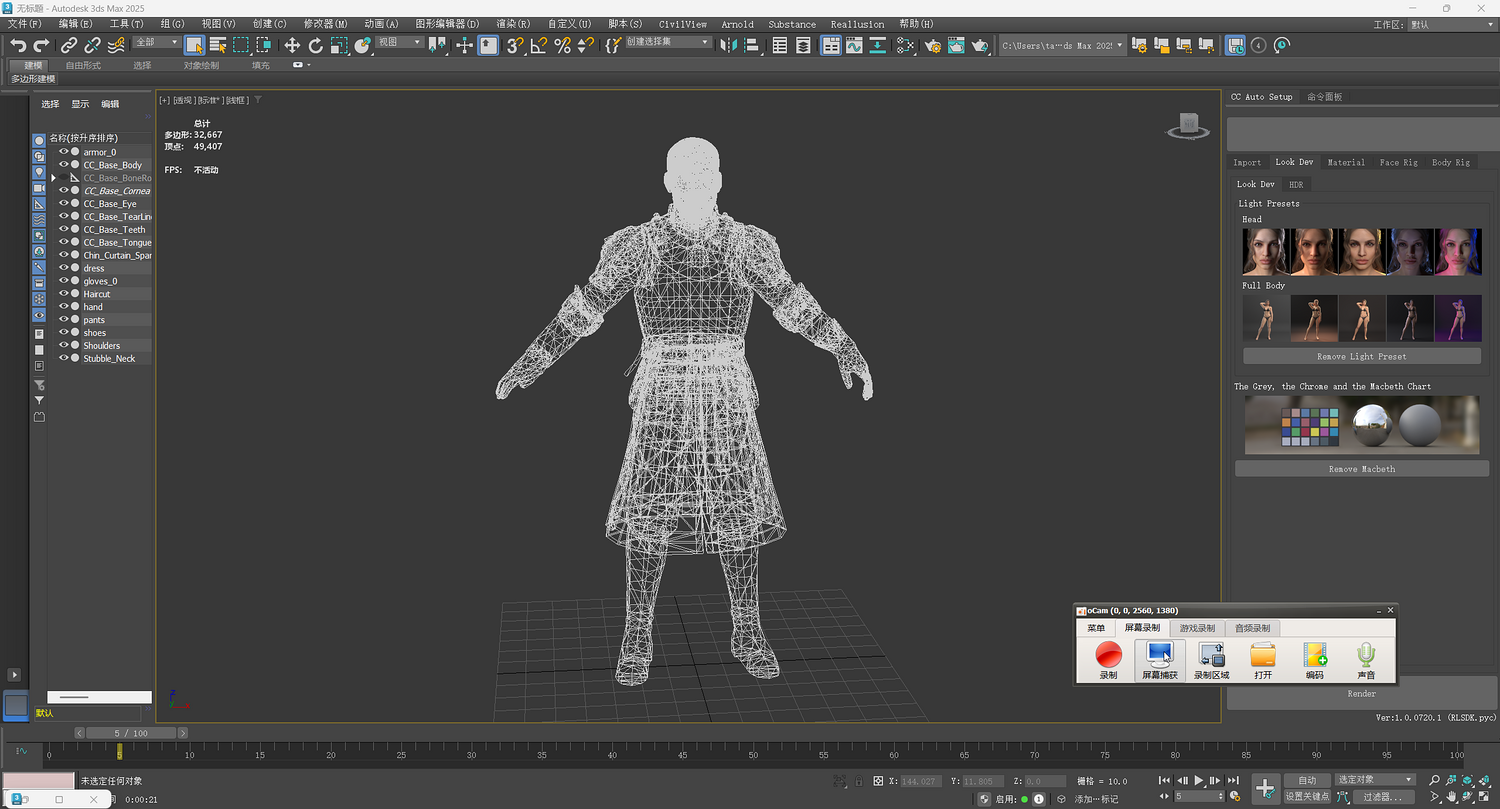Viewport: 1500px width, 809px height.
Task: Toggle the Auto key mode button
Action: click(1306, 780)
